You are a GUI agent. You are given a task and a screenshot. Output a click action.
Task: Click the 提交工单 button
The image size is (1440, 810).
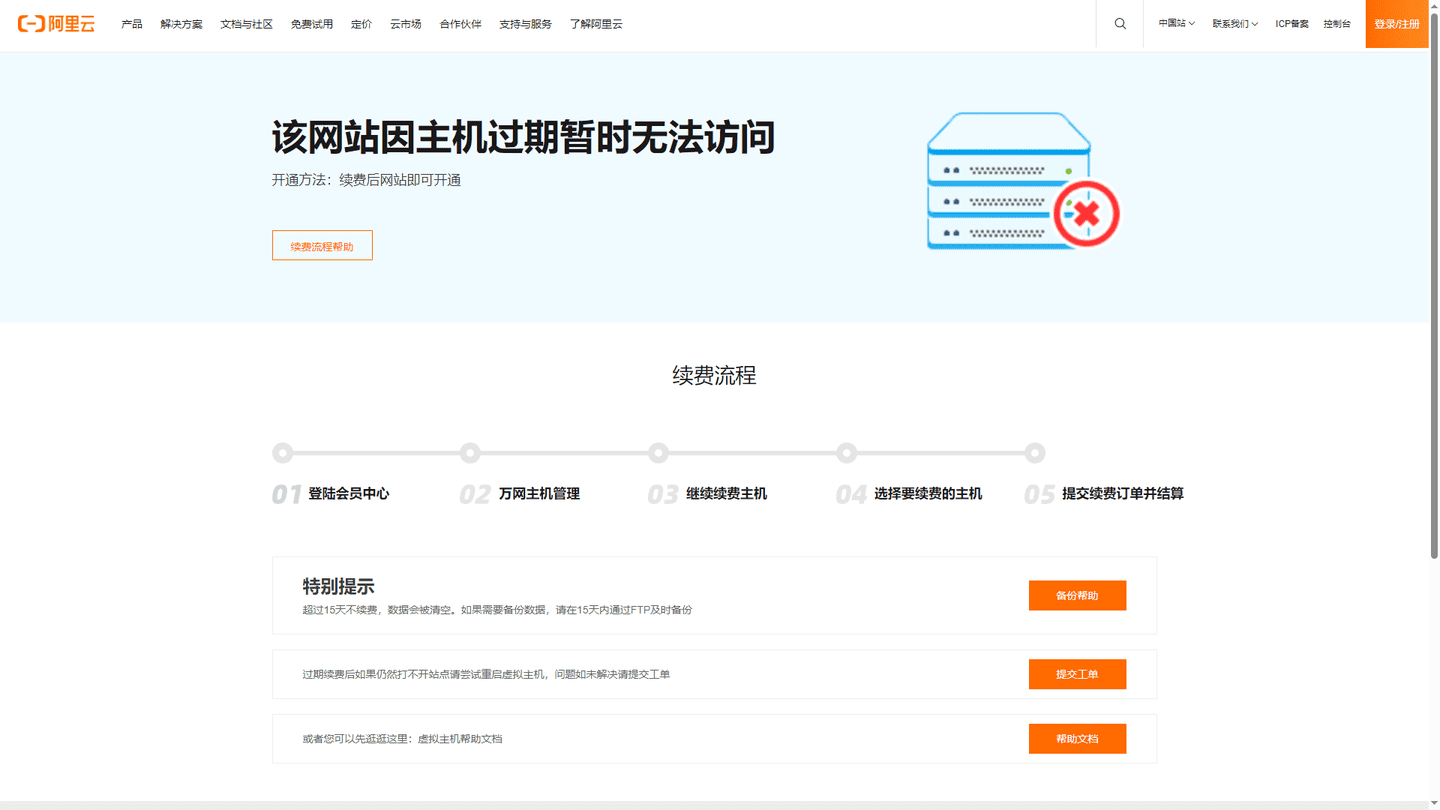(x=1077, y=674)
